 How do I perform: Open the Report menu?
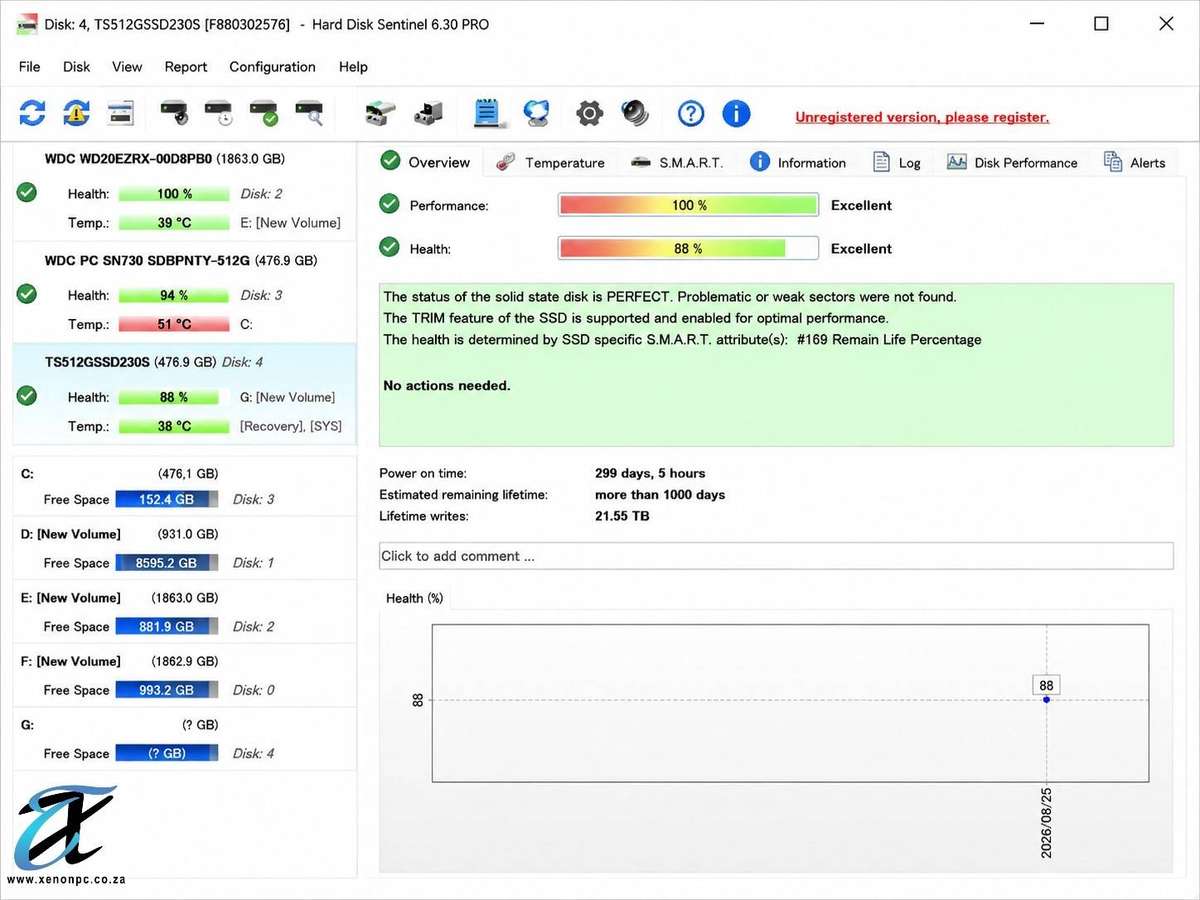tap(186, 67)
